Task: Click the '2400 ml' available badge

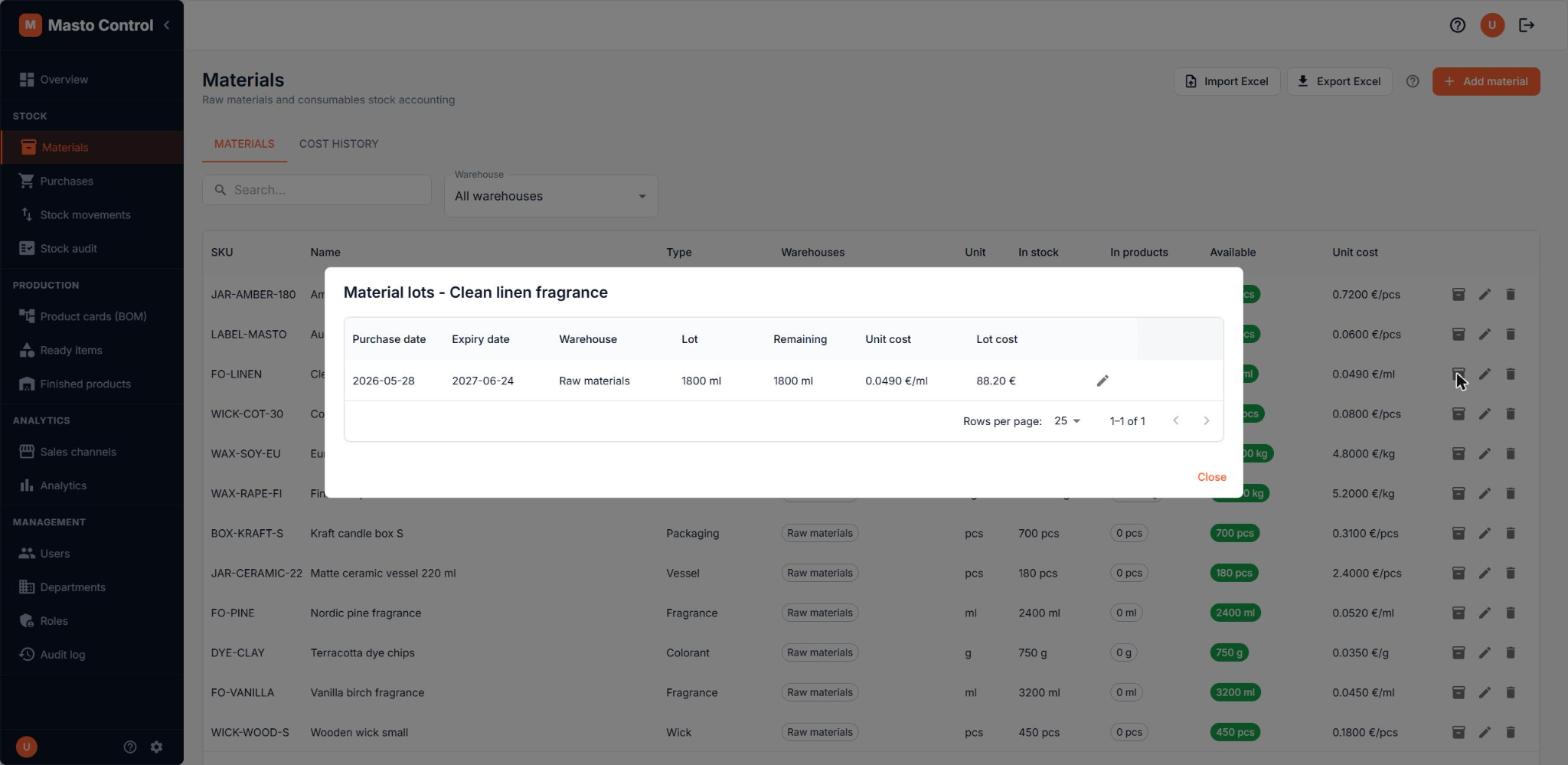Action: click(1235, 613)
